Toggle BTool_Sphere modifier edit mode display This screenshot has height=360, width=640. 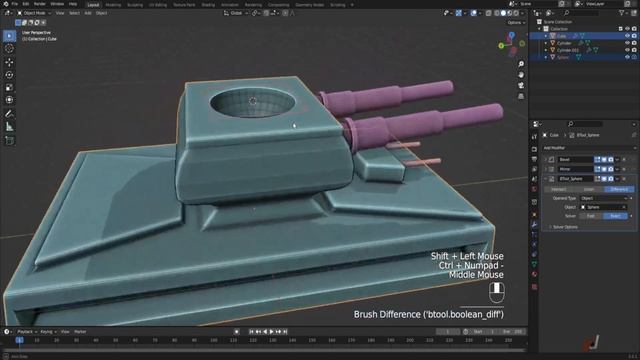click(598, 179)
